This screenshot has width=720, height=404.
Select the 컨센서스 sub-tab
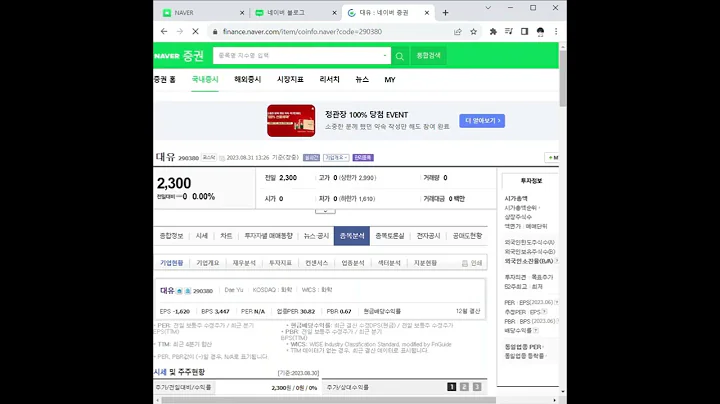coord(316,263)
